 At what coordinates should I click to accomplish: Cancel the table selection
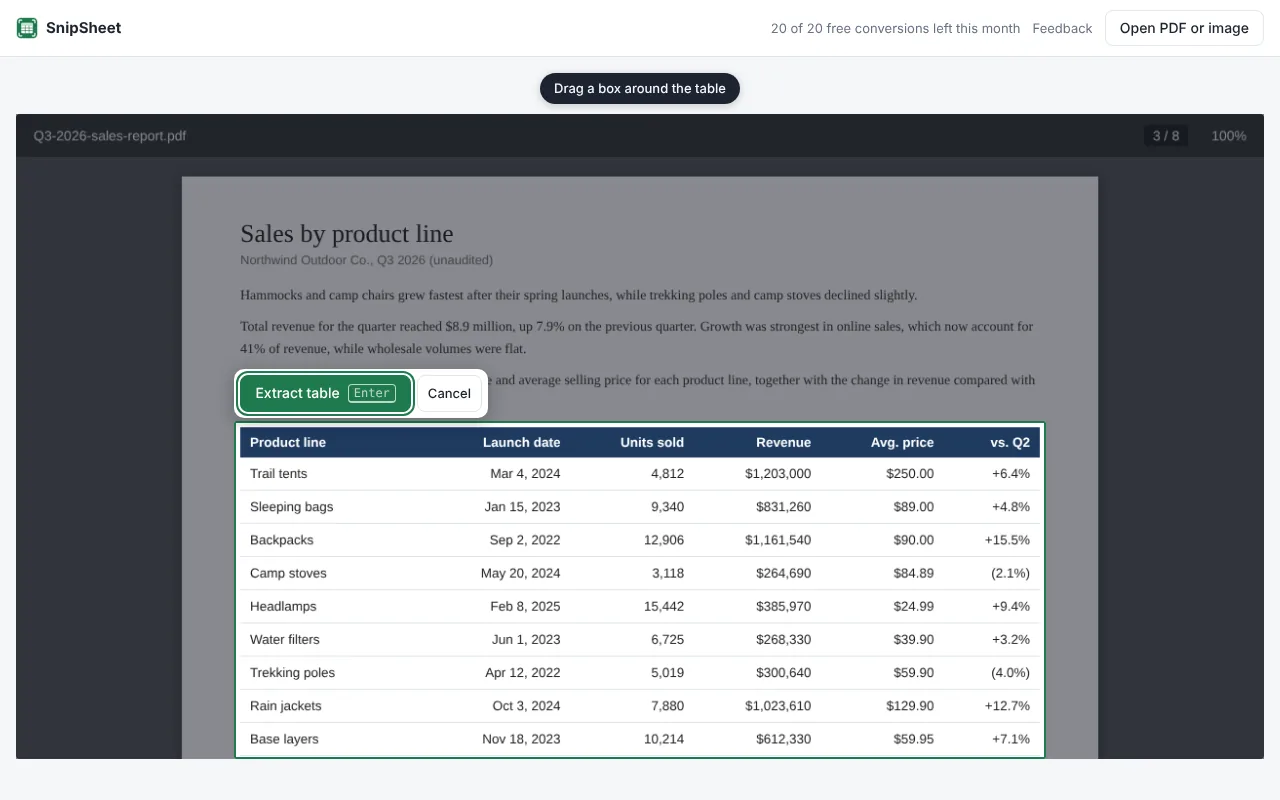449,393
